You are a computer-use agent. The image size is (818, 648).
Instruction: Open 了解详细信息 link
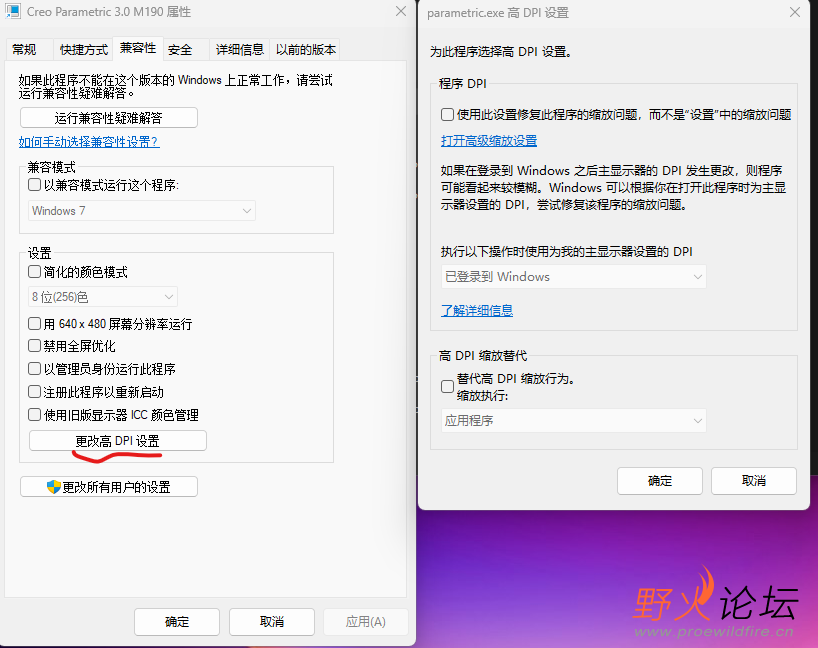(477, 310)
